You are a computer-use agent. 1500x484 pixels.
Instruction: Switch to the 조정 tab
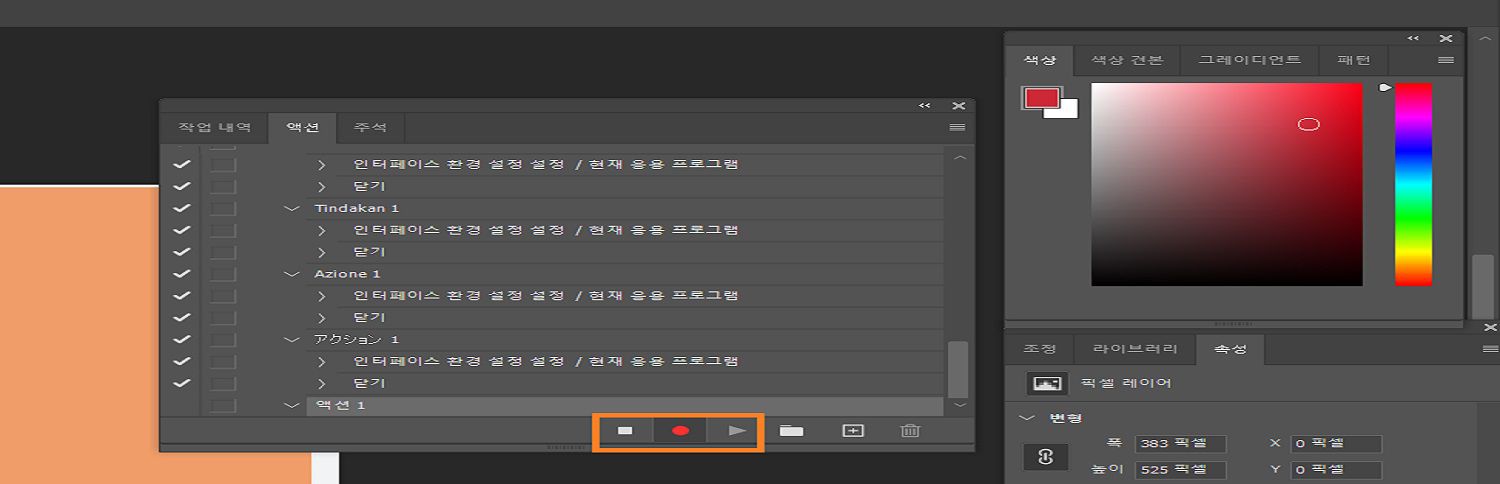click(1040, 349)
